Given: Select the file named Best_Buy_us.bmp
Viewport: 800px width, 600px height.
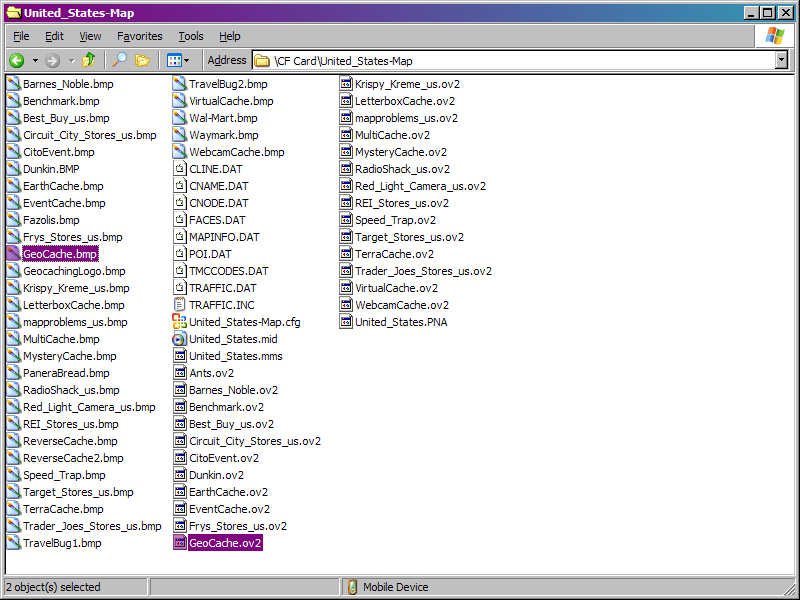Looking at the screenshot, I should tap(66, 118).
